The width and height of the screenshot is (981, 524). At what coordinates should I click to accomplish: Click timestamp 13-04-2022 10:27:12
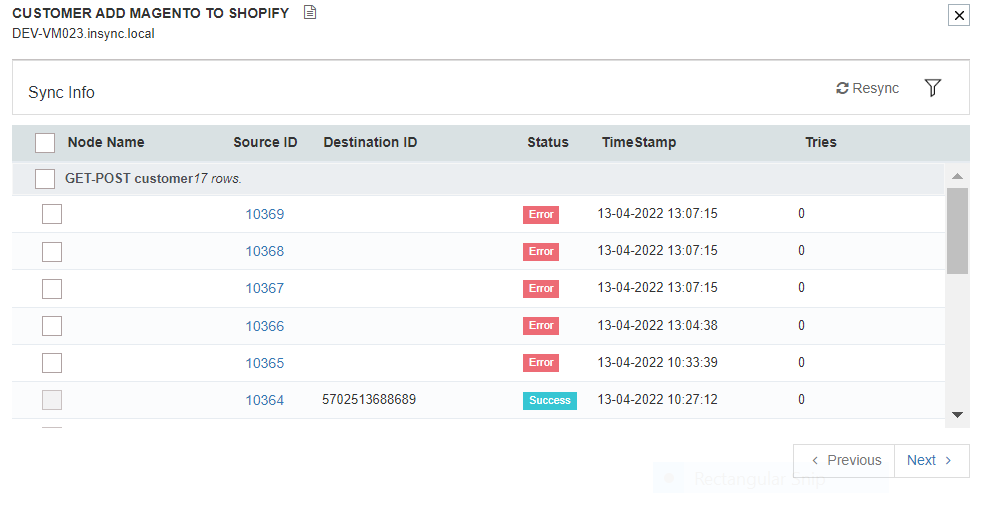[658, 399]
